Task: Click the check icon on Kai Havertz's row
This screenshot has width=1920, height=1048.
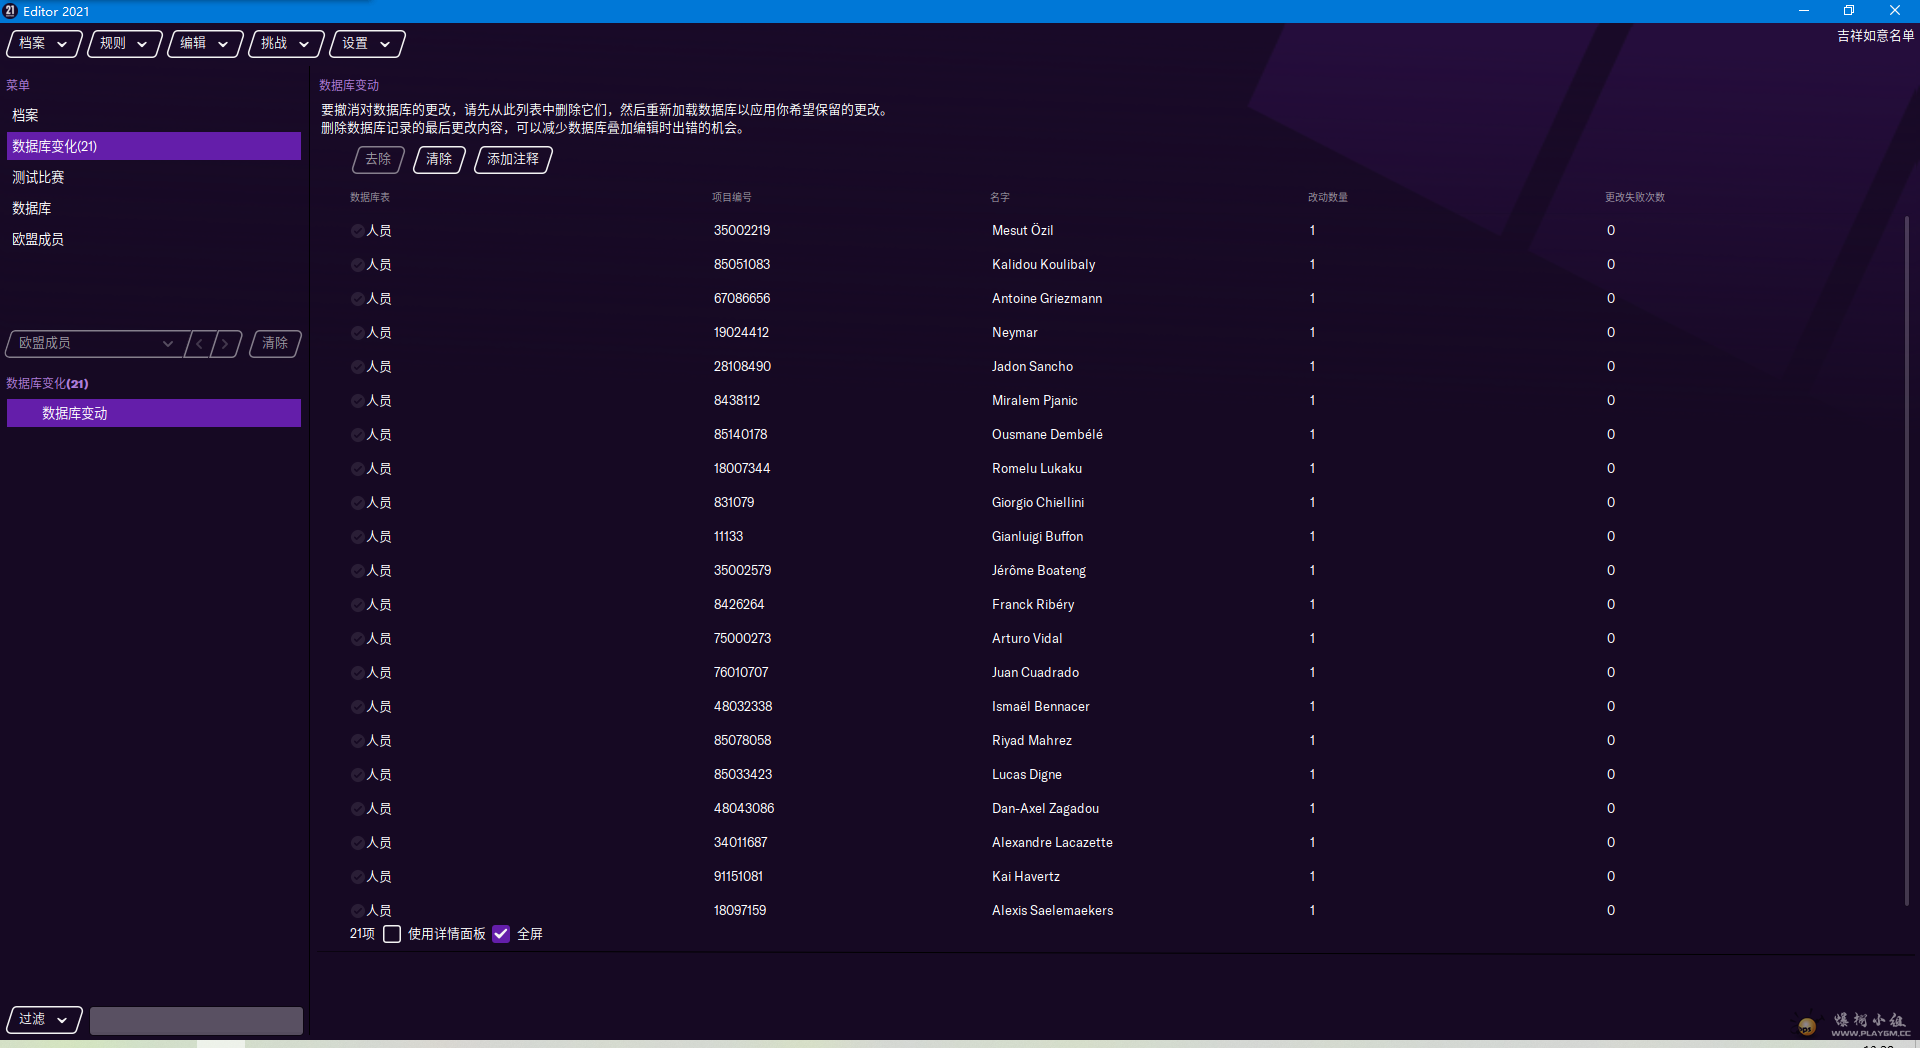Action: coord(357,877)
